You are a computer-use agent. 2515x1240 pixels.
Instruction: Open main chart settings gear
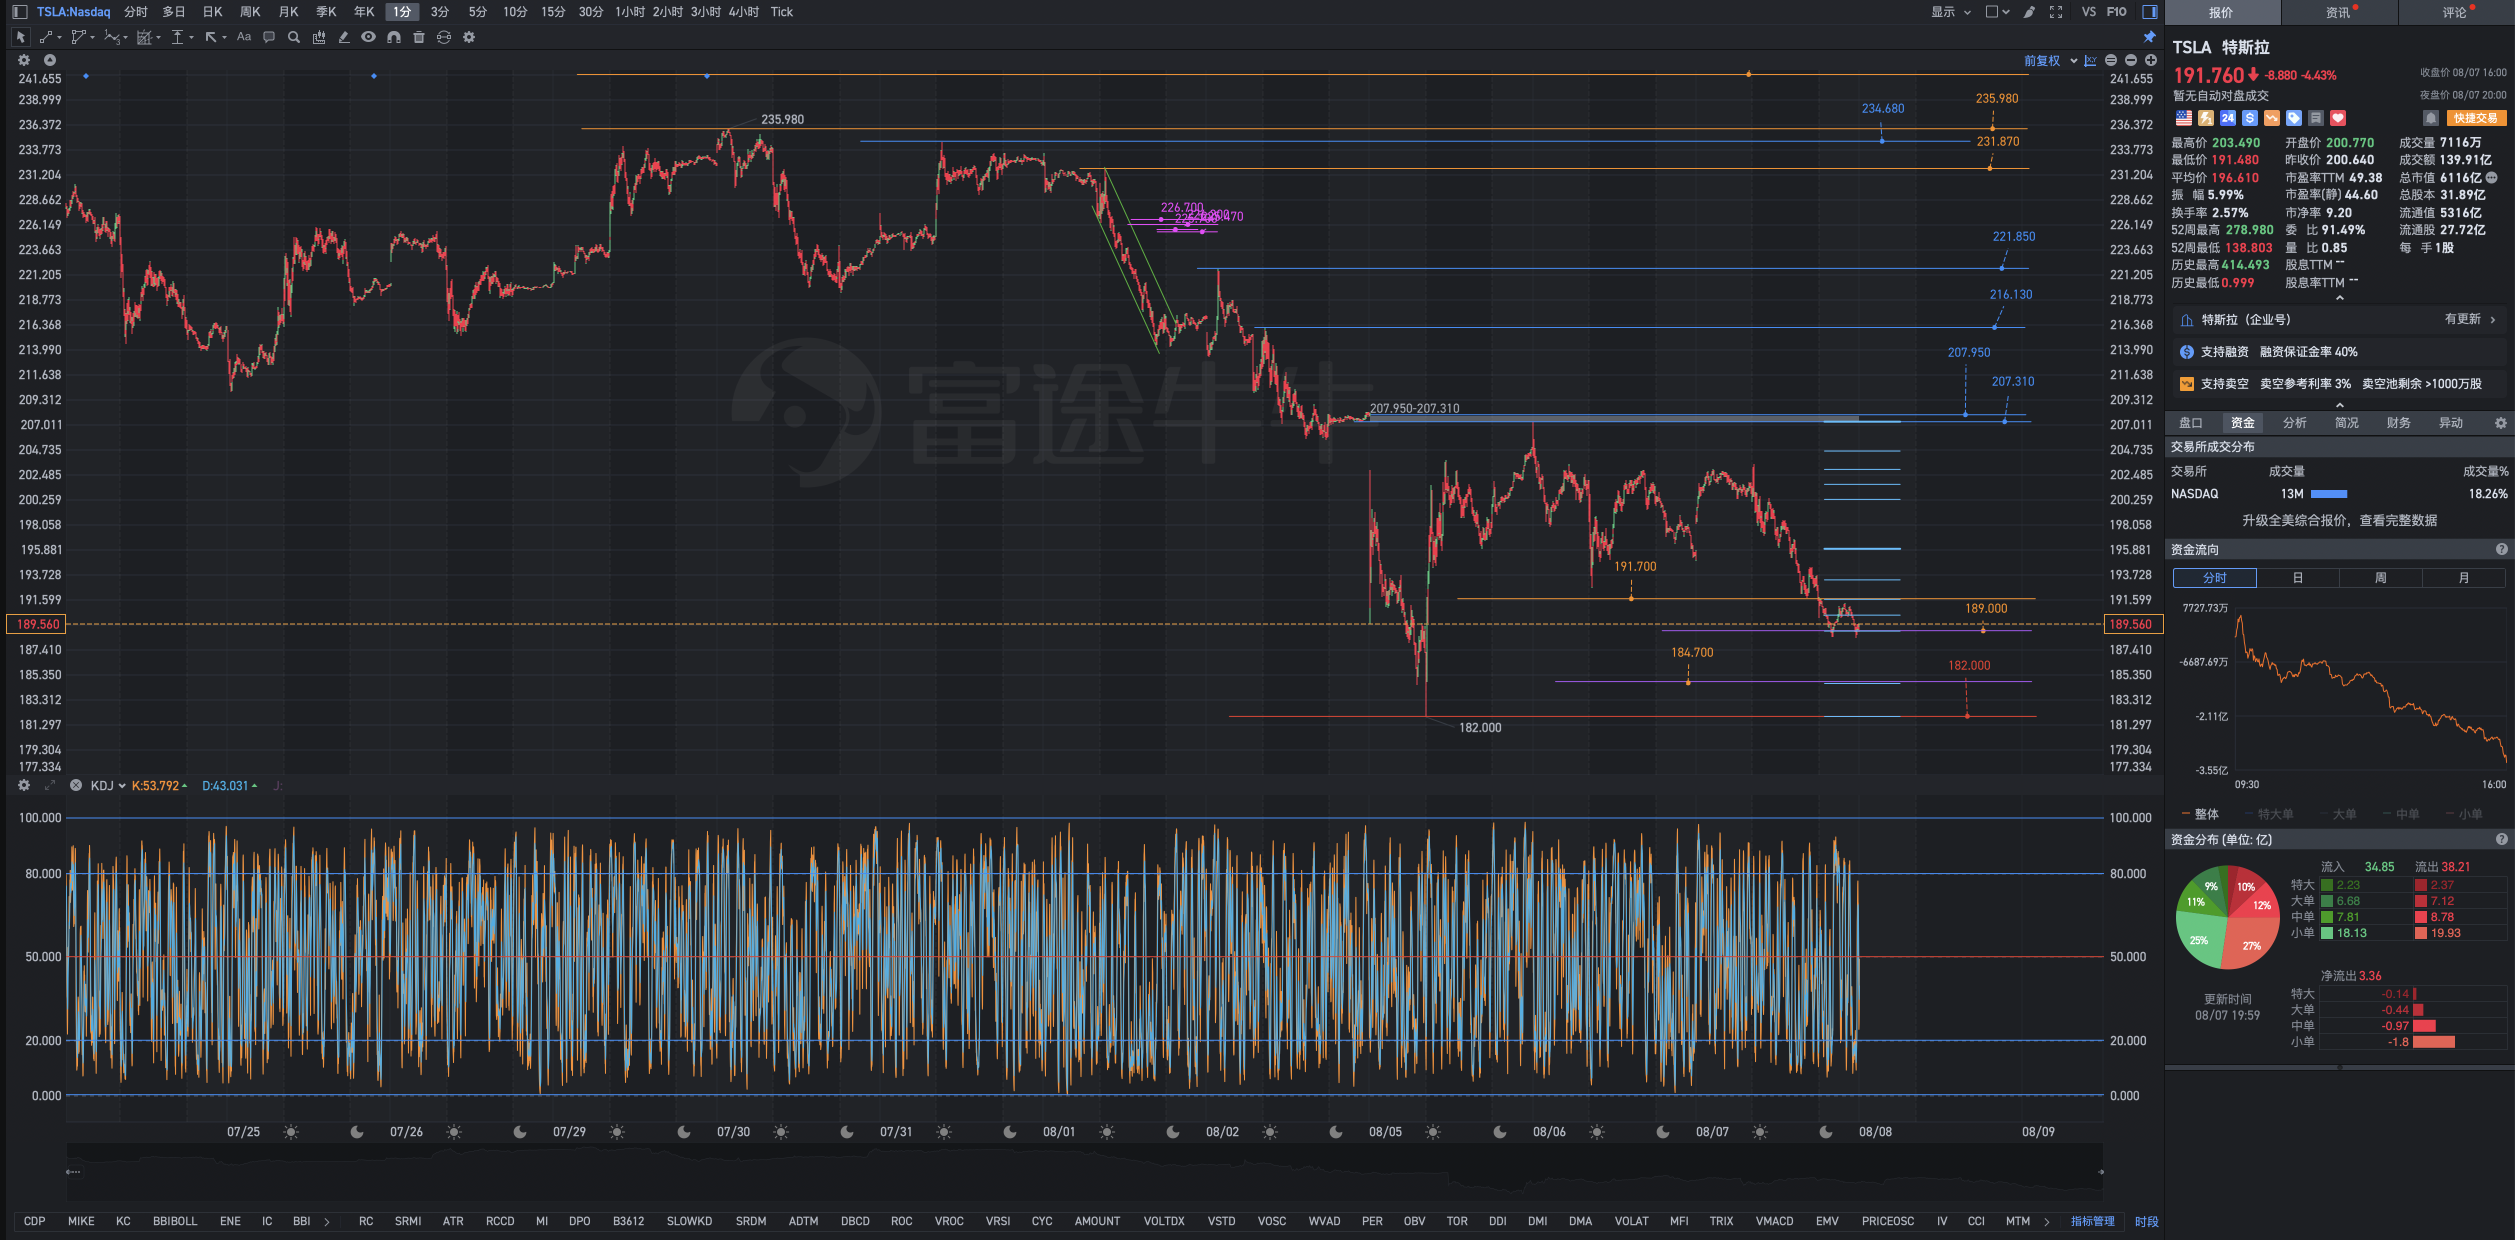click(24, 60)
